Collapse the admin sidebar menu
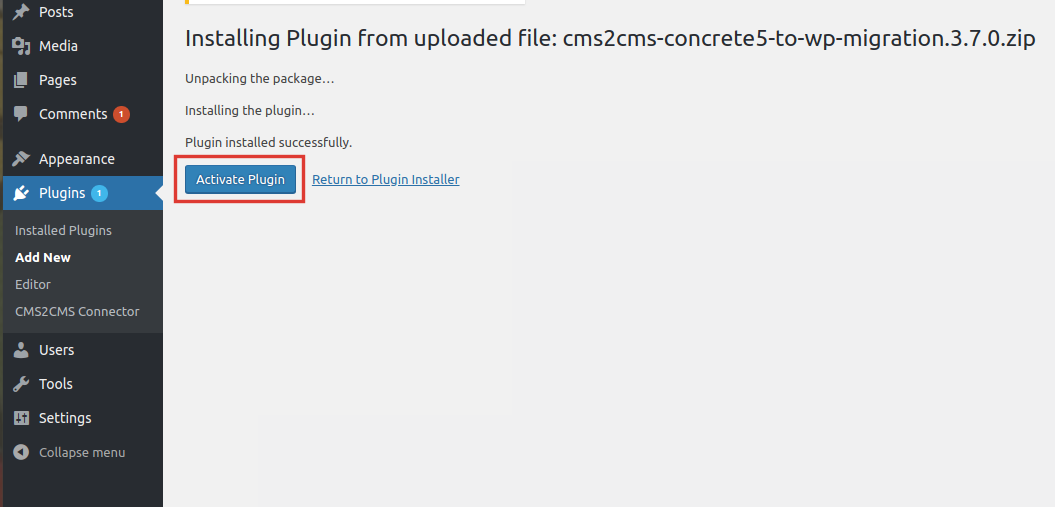 [69, 452]
